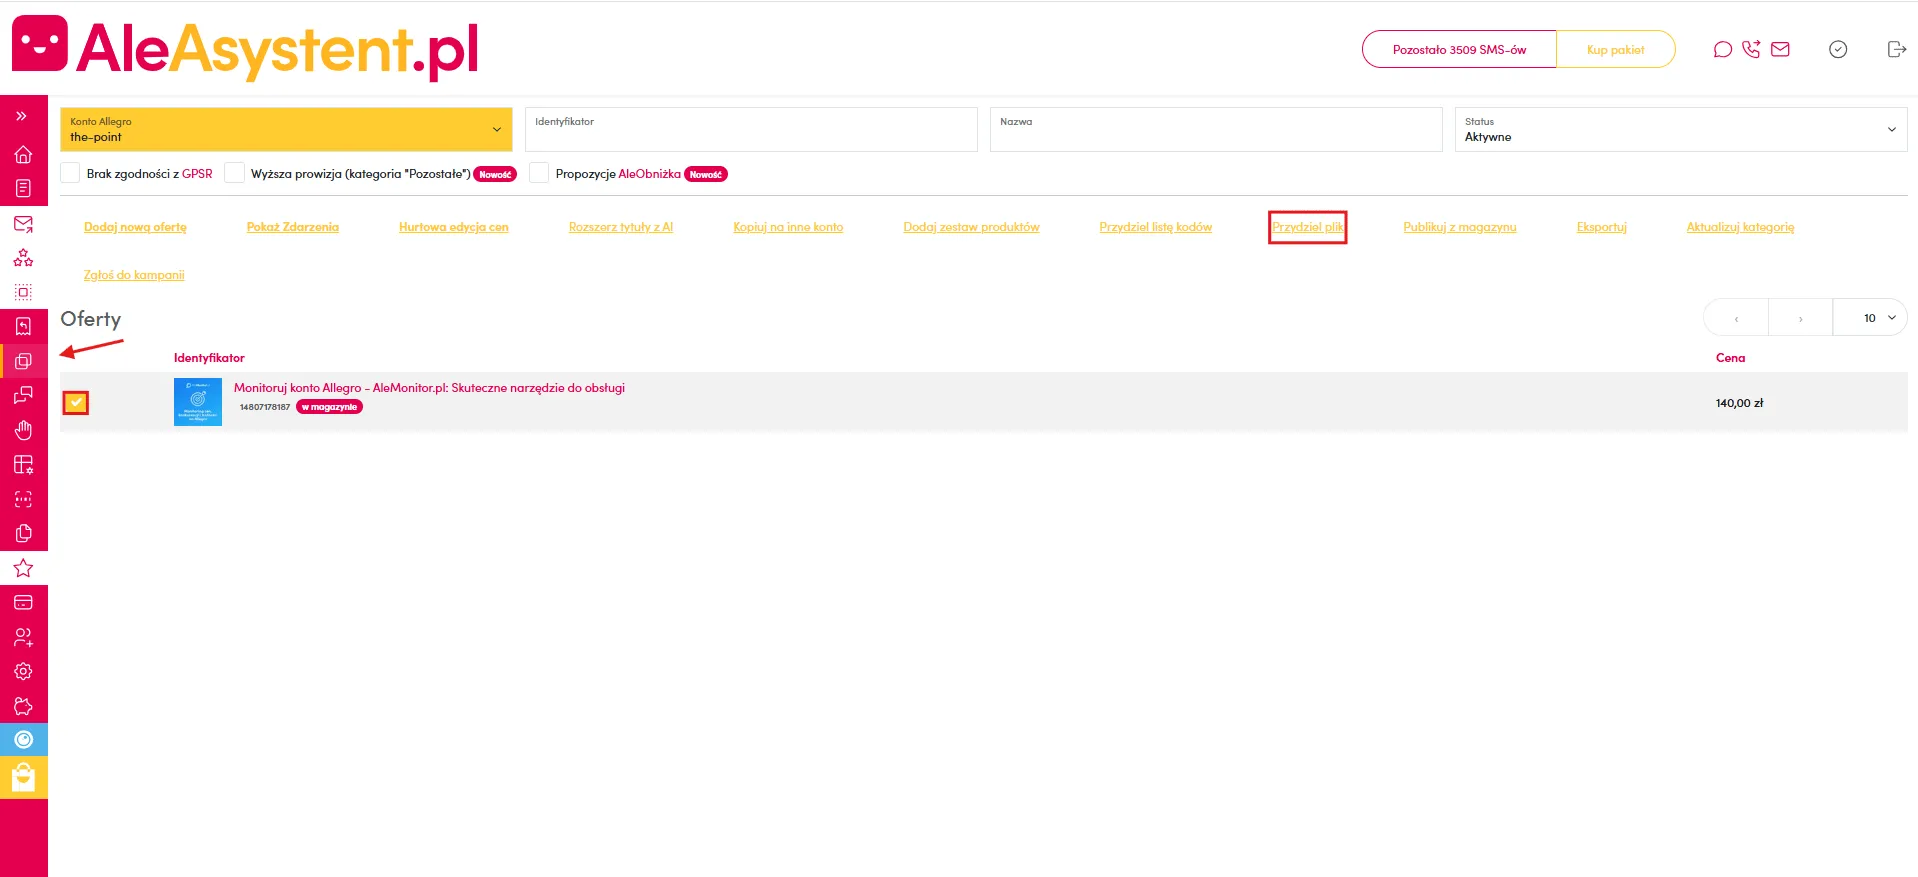The image size is (1918, 877).
Task: Toggle the Wyższa prowizja checkbox
Action: [x=235, y=173]
